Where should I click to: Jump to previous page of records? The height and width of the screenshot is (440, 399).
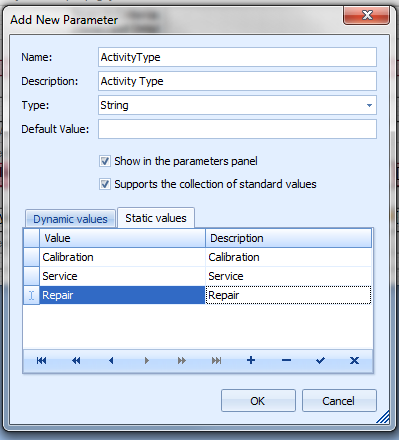coord(76,360)
